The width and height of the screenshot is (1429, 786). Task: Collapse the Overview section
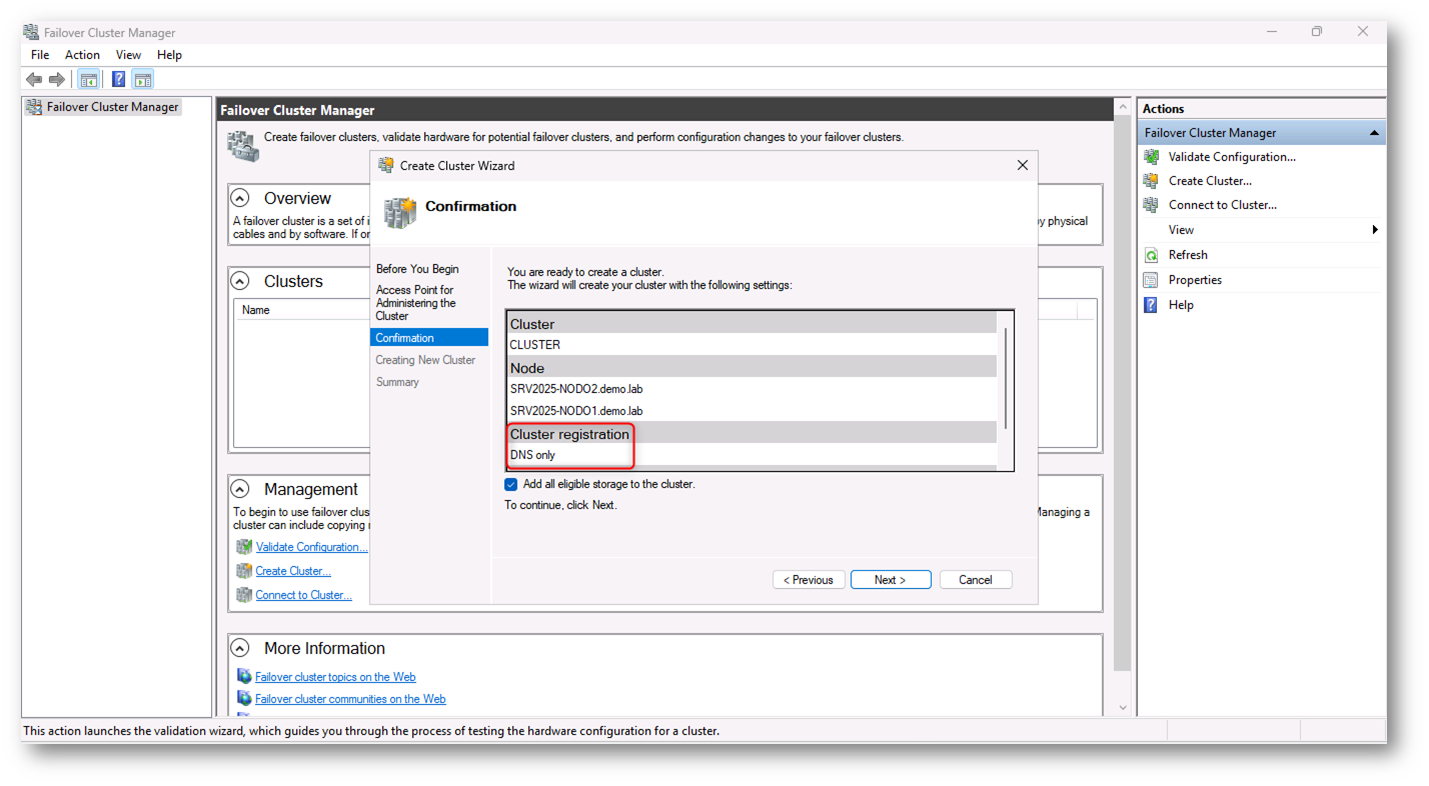tap(240, 198)
